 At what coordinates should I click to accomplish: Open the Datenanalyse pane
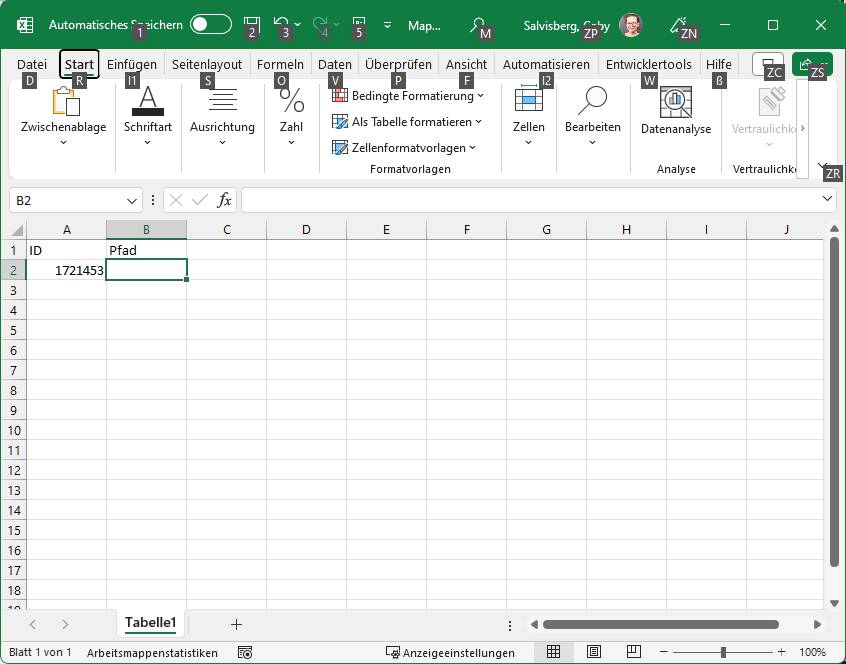[675, 110]
